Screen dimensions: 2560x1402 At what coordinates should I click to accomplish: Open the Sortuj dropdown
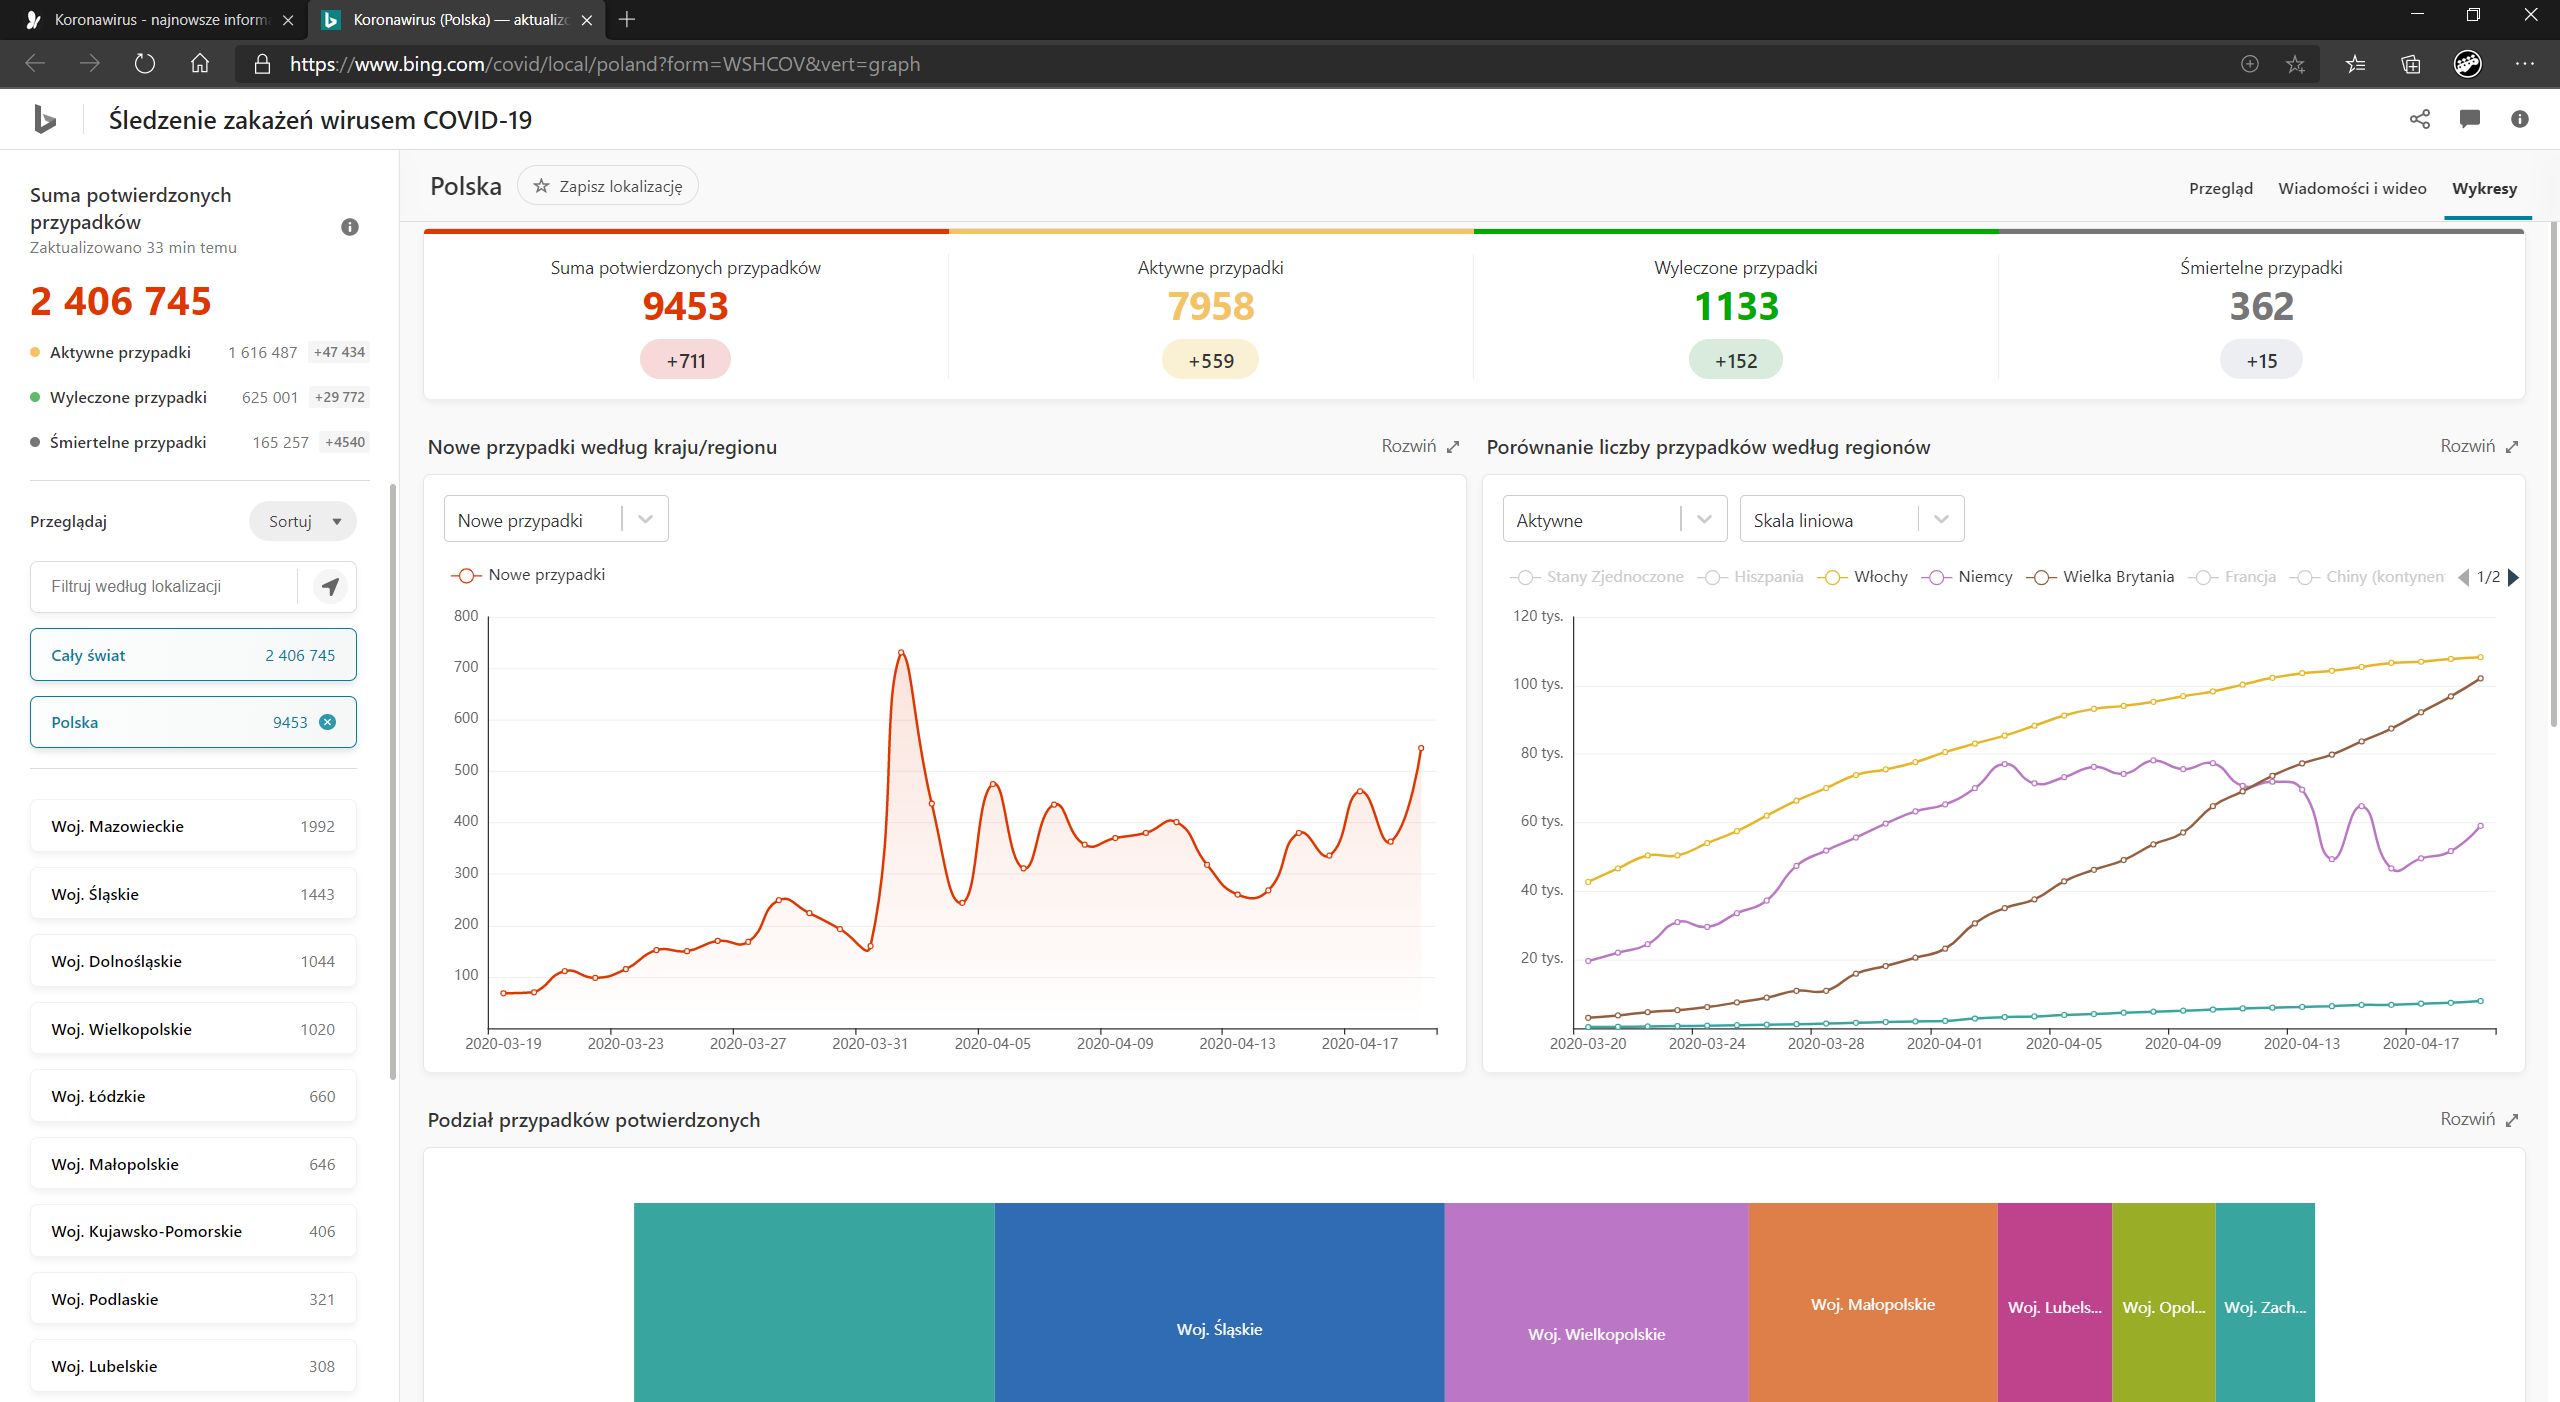click(303, 521)
